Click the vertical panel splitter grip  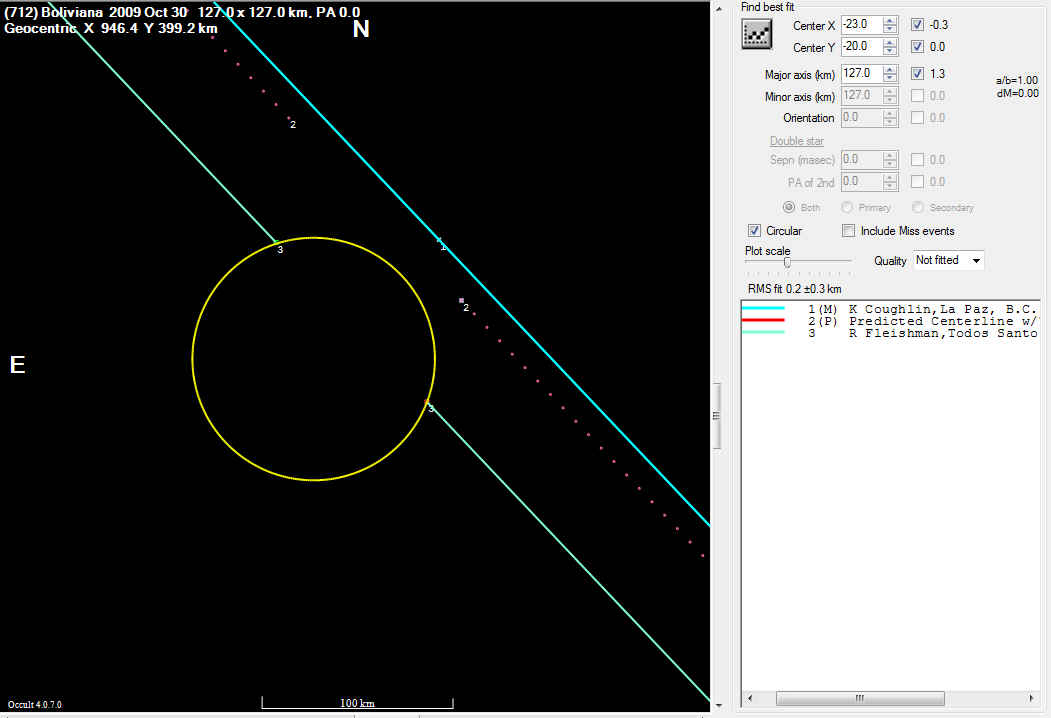pyautogui.click(x=715, y=415)
